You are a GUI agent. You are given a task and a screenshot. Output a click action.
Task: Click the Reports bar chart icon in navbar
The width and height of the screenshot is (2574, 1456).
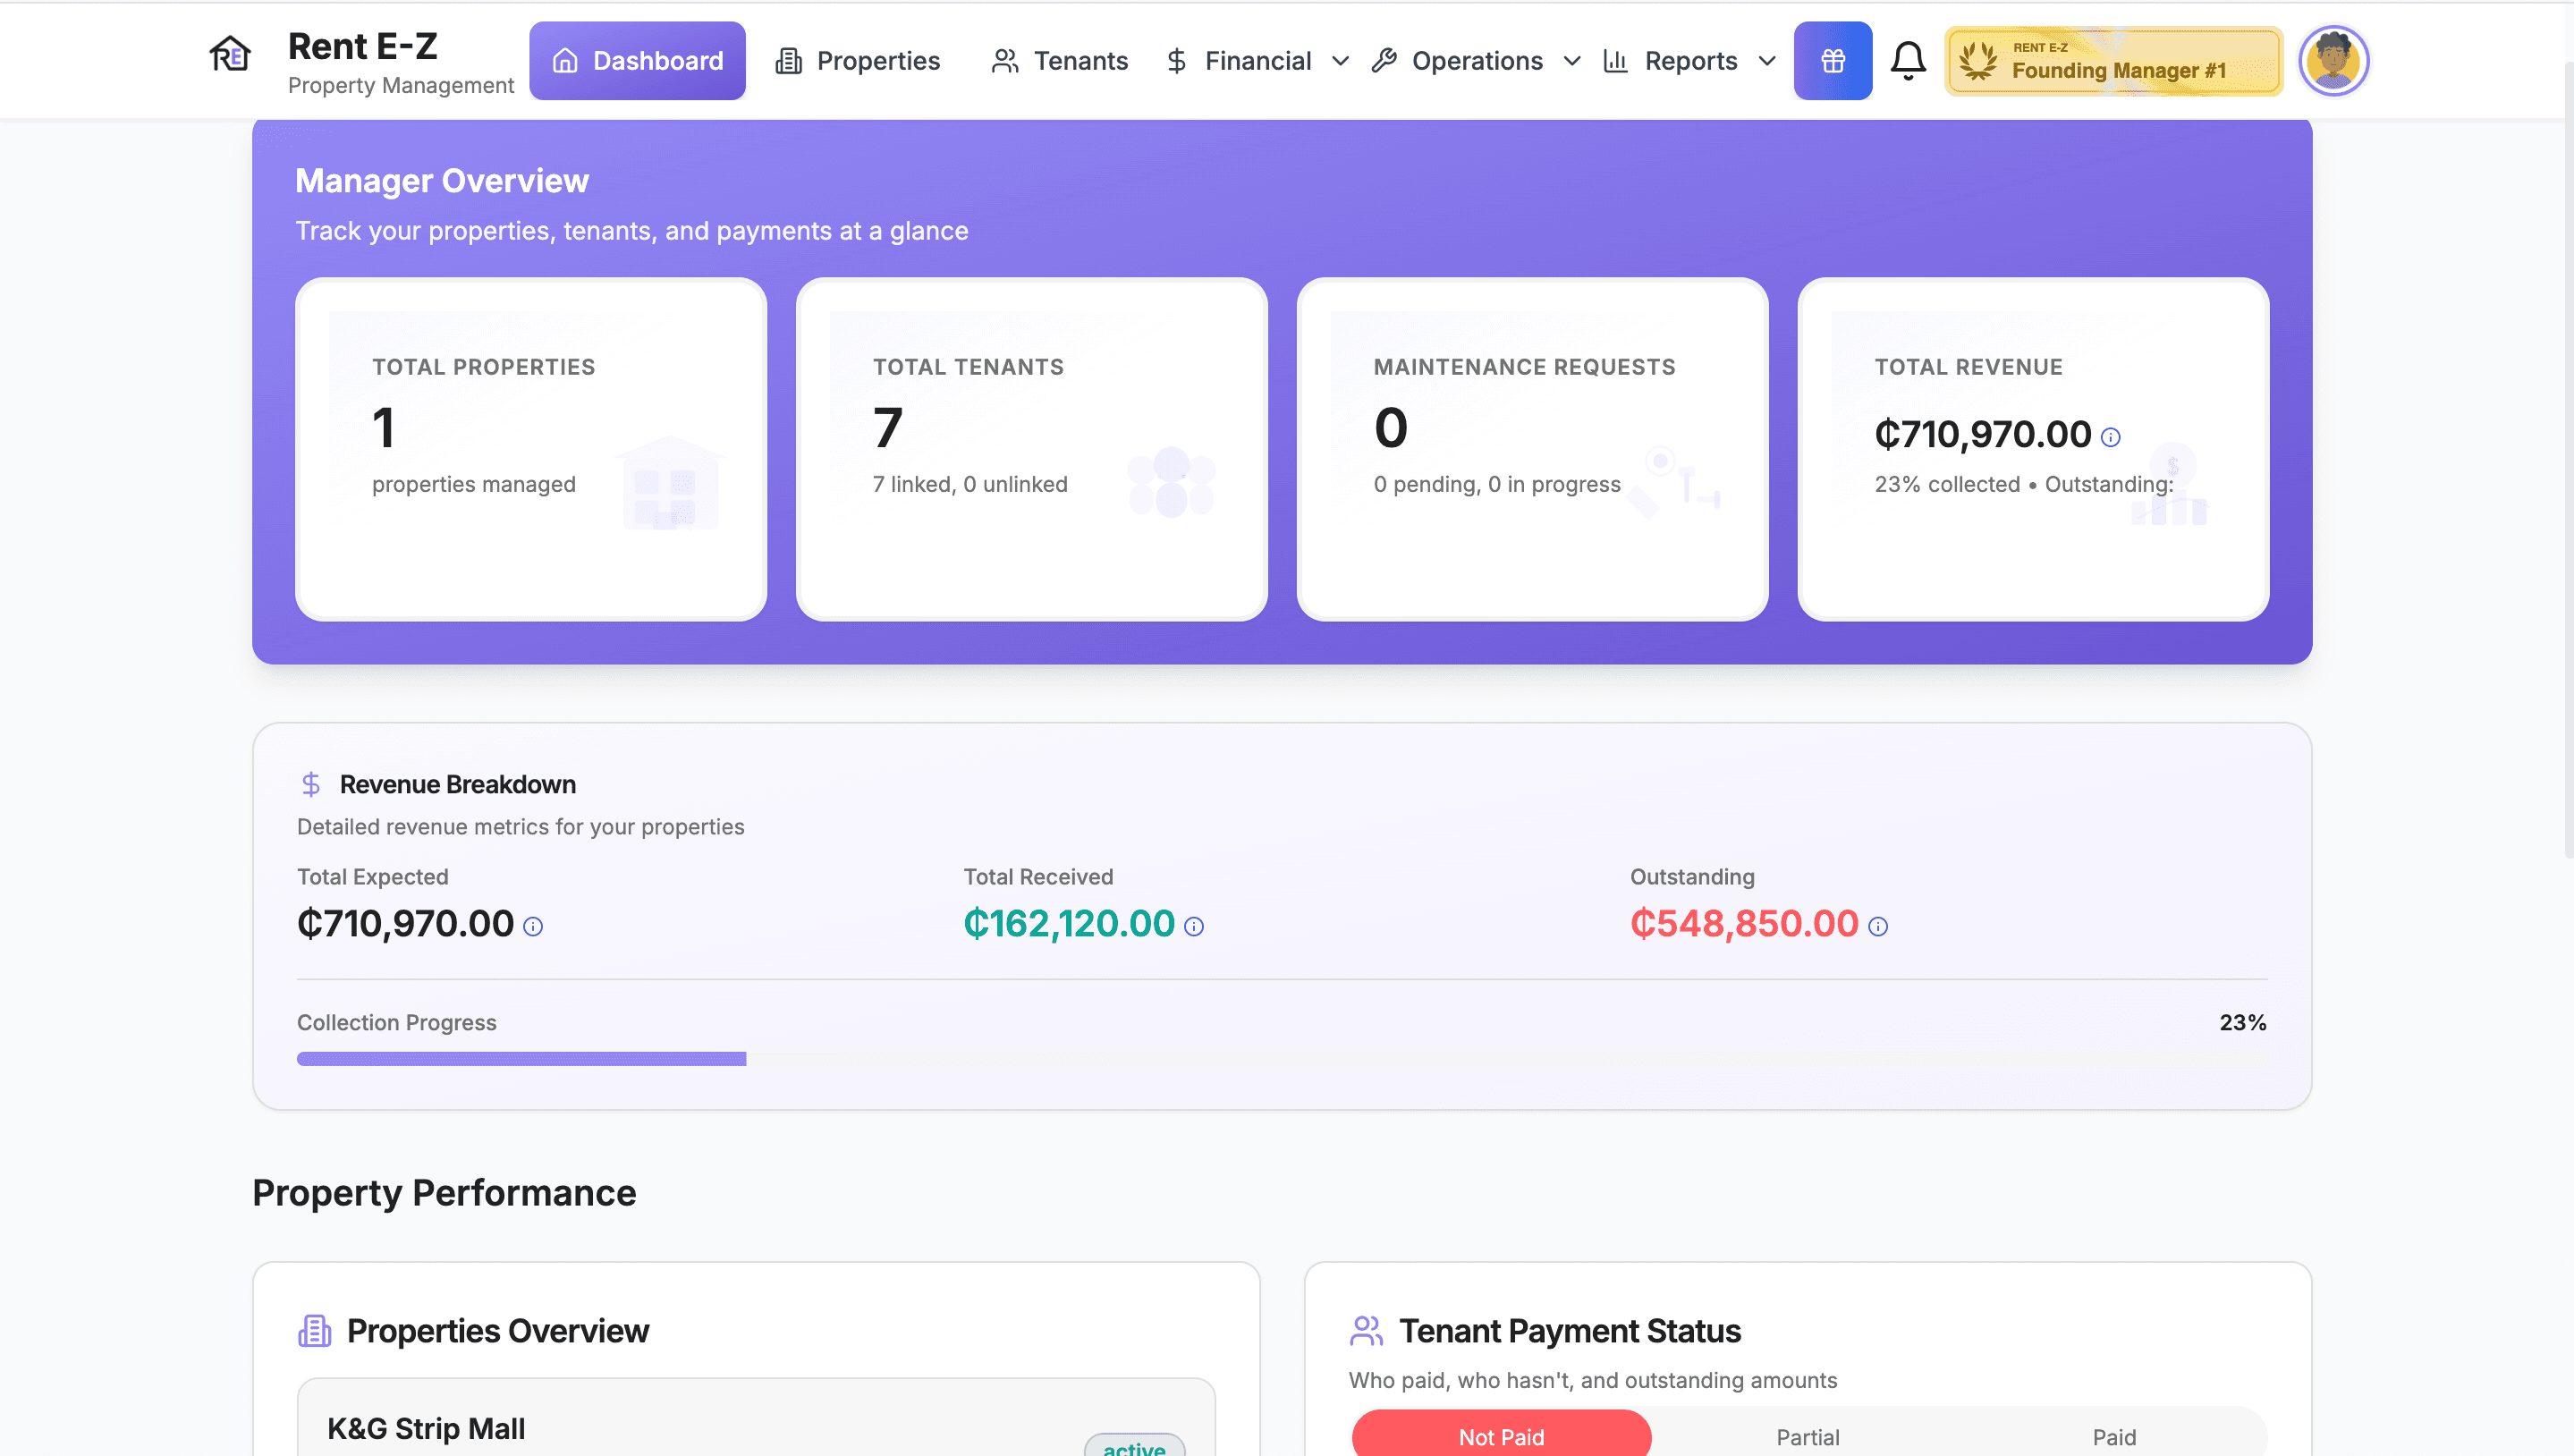point(1615,61)
